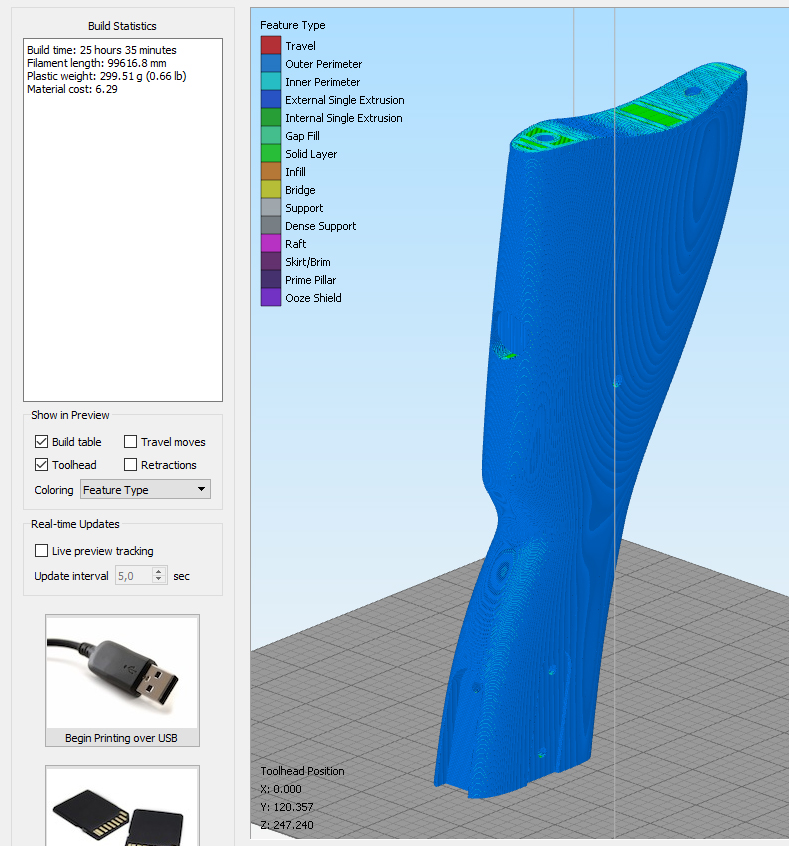
Task: Increase the update interval with up arrow
Action: click(159, 571)
